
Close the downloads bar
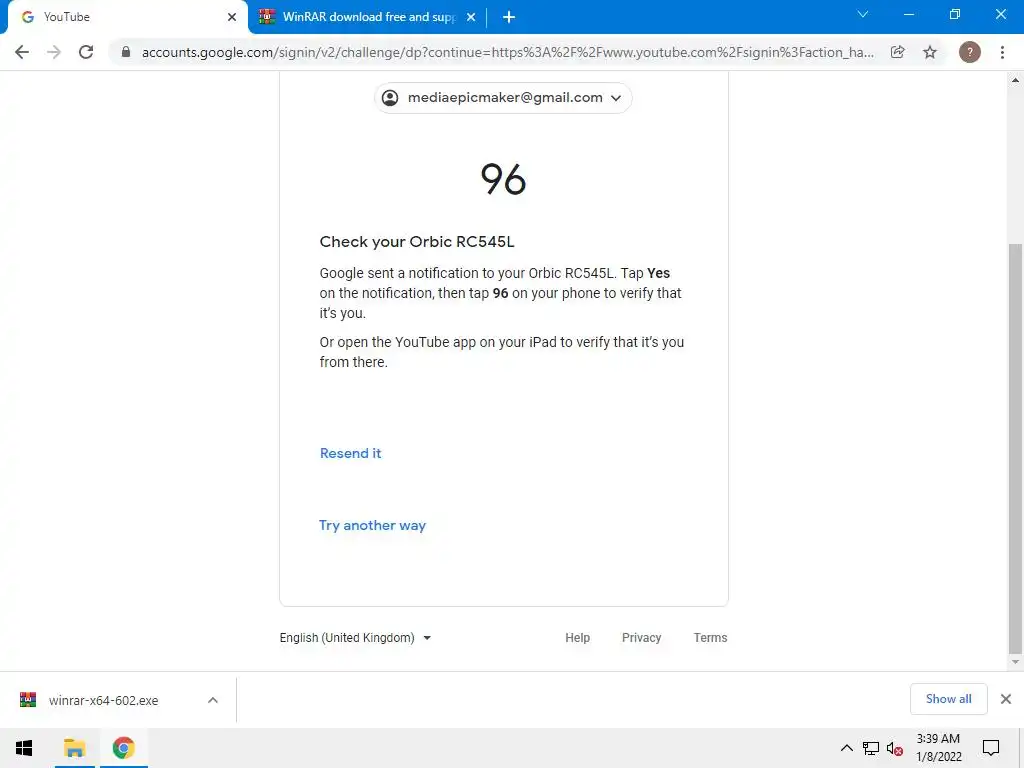1006,699
